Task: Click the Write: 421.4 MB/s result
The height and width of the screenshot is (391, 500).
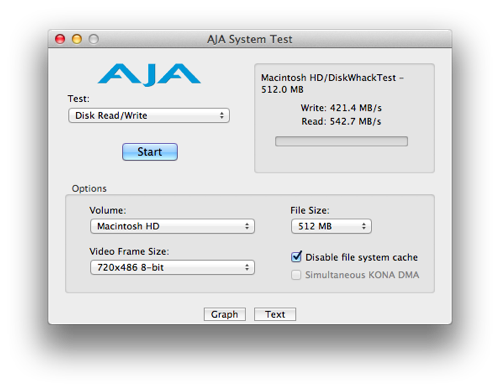Action: coord(341,108)
